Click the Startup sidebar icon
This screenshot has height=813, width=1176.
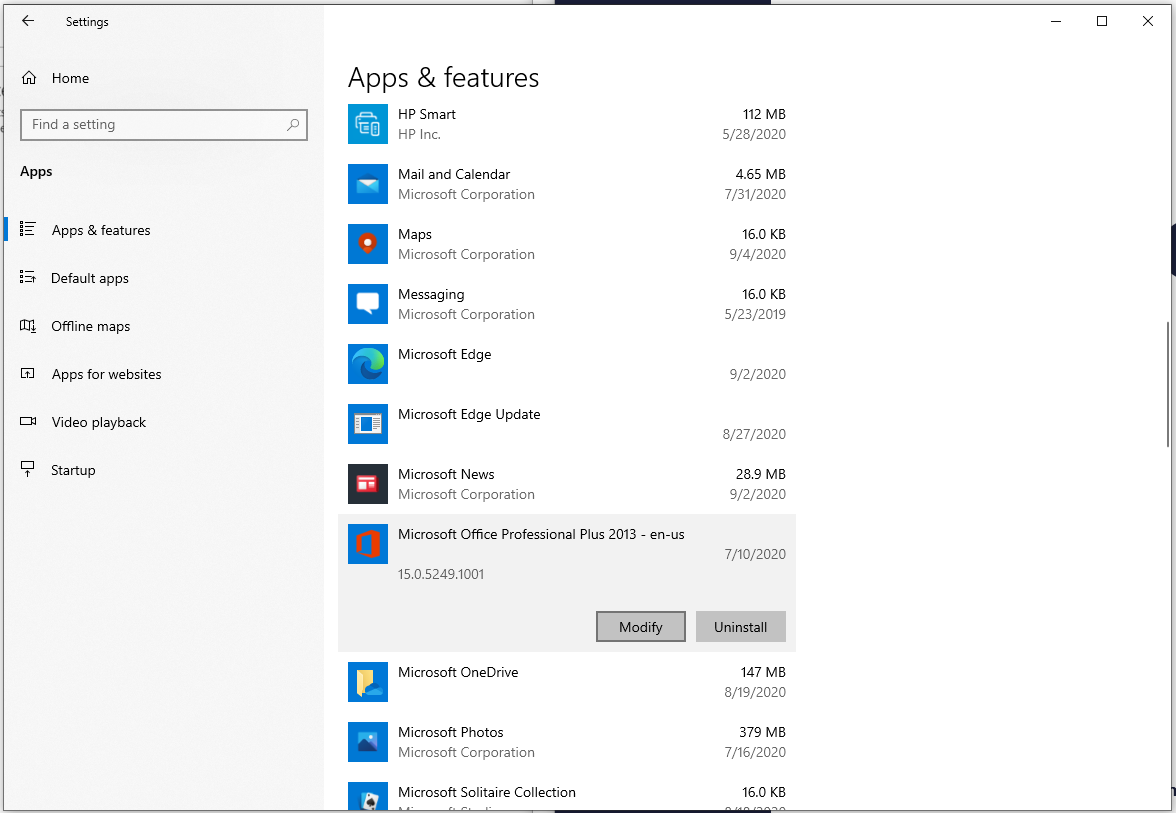coord(28,470)
